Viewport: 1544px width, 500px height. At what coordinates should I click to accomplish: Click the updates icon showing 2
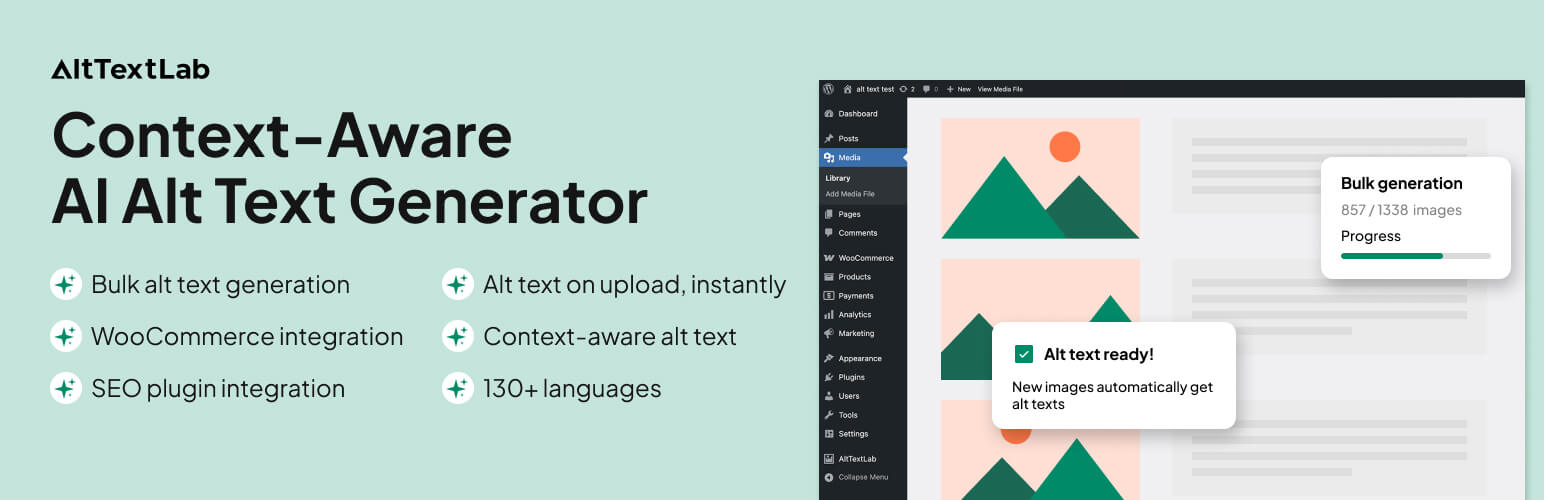tap(904, 89)
